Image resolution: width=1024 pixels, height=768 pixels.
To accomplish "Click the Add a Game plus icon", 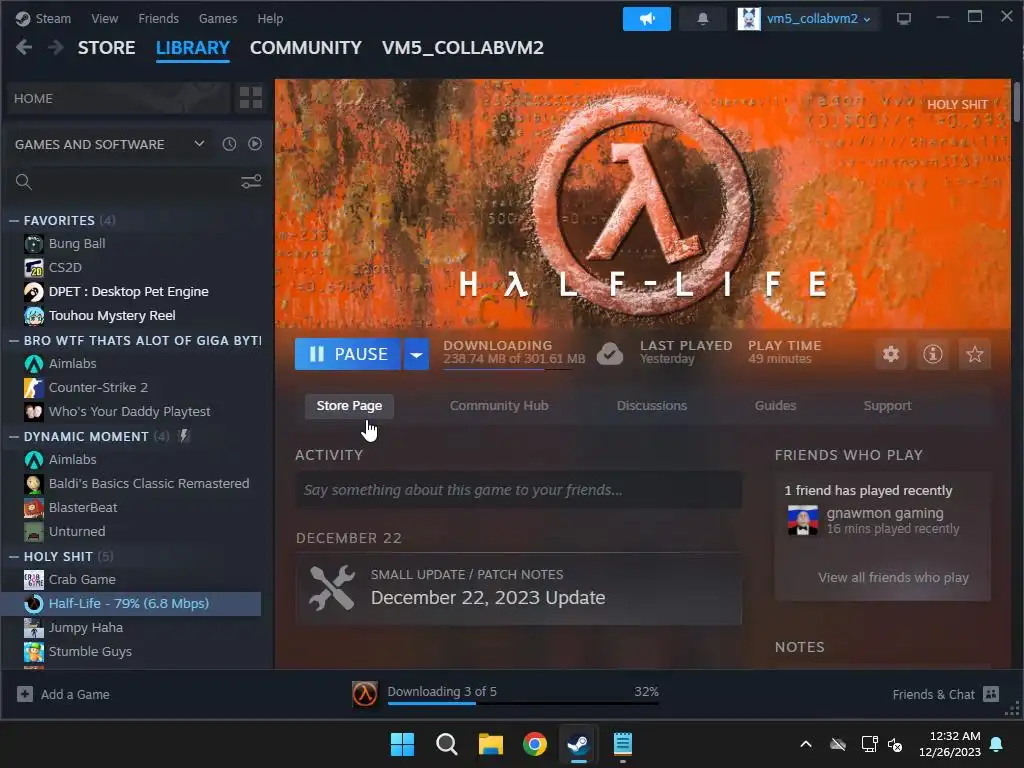I will (25, 694).
